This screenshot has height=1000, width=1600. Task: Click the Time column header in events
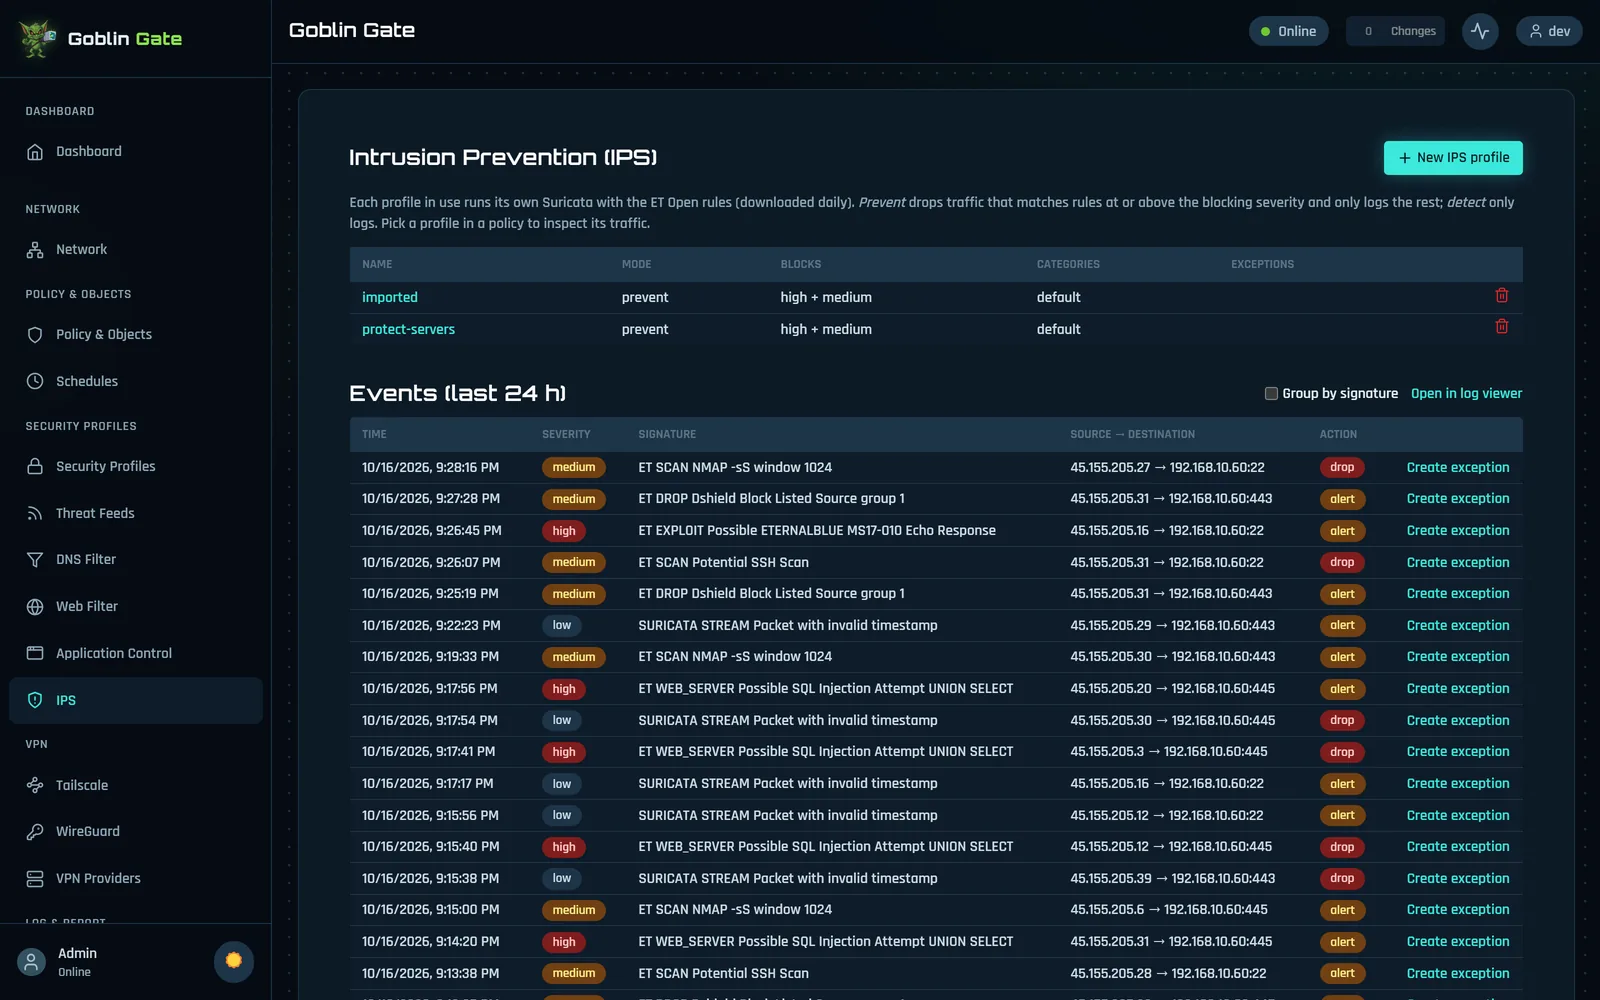pyautogui.click(x=374, y=434)
